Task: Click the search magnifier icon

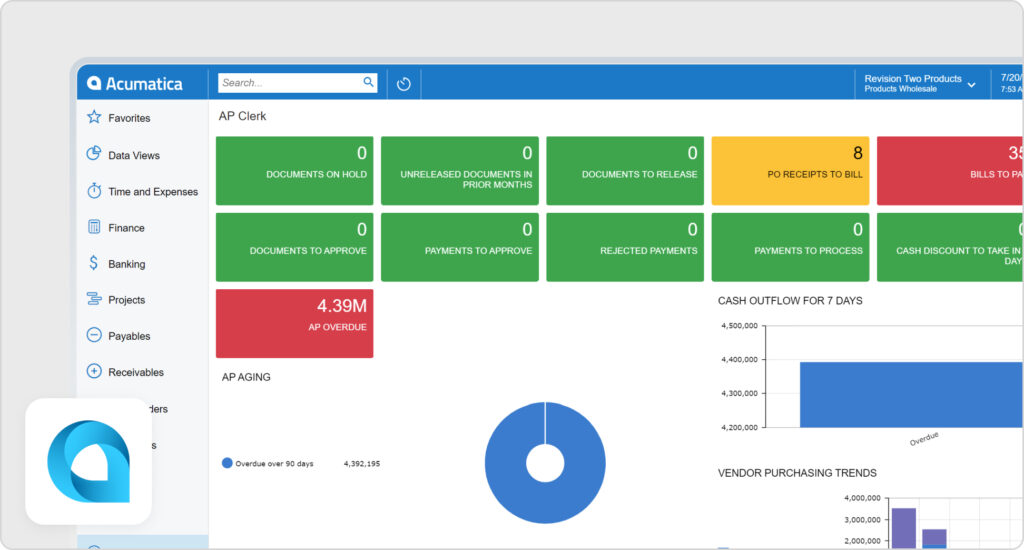Action: [x=368, y=82]
